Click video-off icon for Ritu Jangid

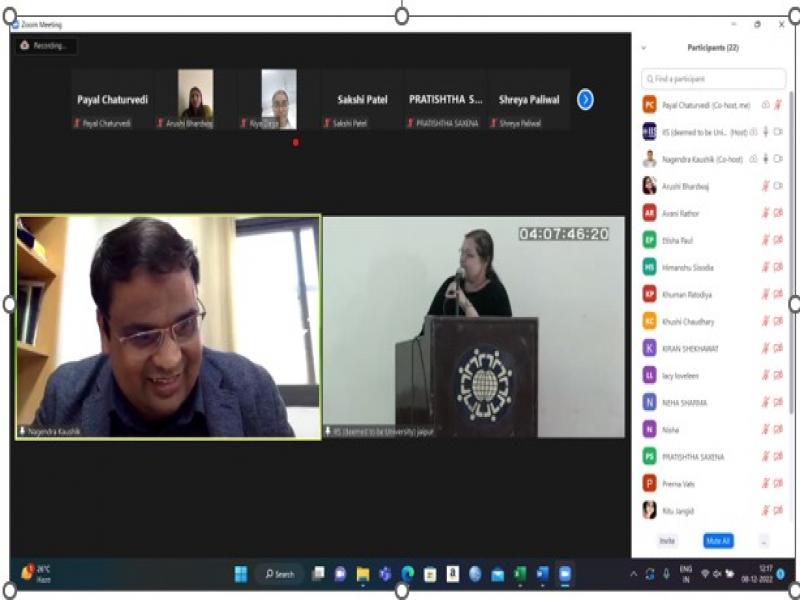coord(778,510)
